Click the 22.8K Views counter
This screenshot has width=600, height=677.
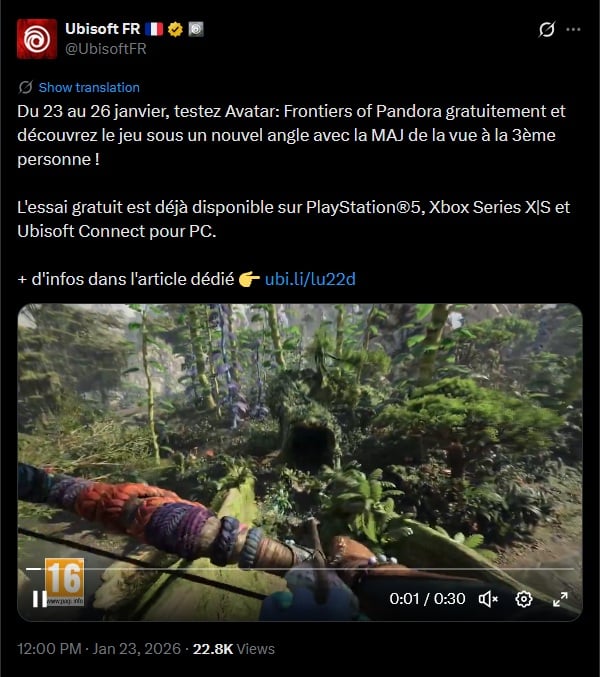click(x=234, y=649)
